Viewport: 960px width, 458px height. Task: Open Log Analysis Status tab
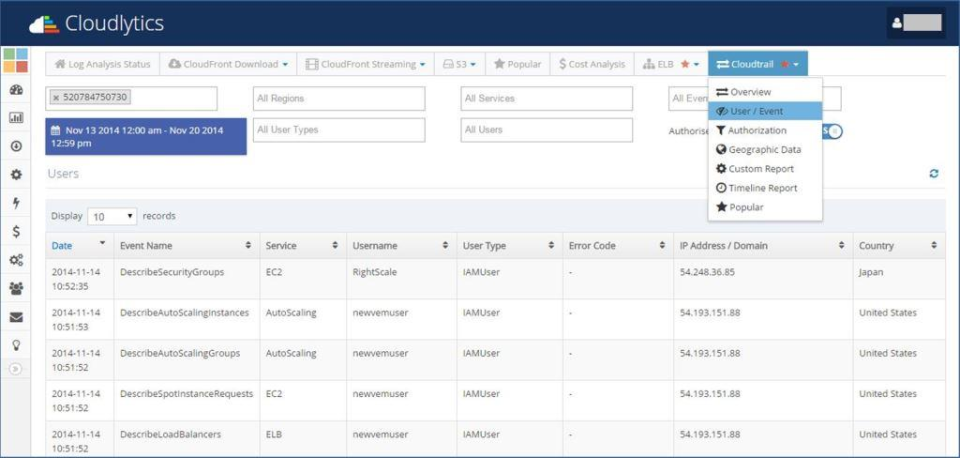pyautogui.click(x=102, y=64)
